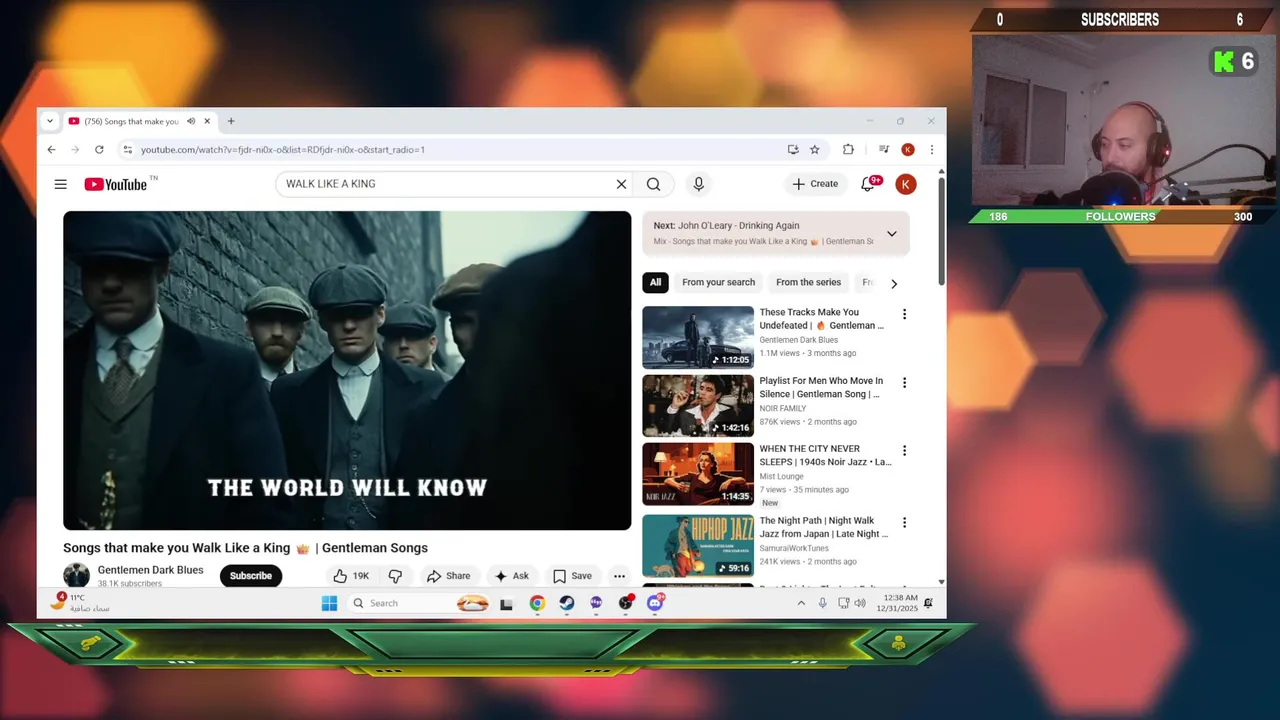This screenshot has height=720, width=1280.
Task: Dislike the video with thumbs down
Action: pyautogui.click(x=395, y=576)
